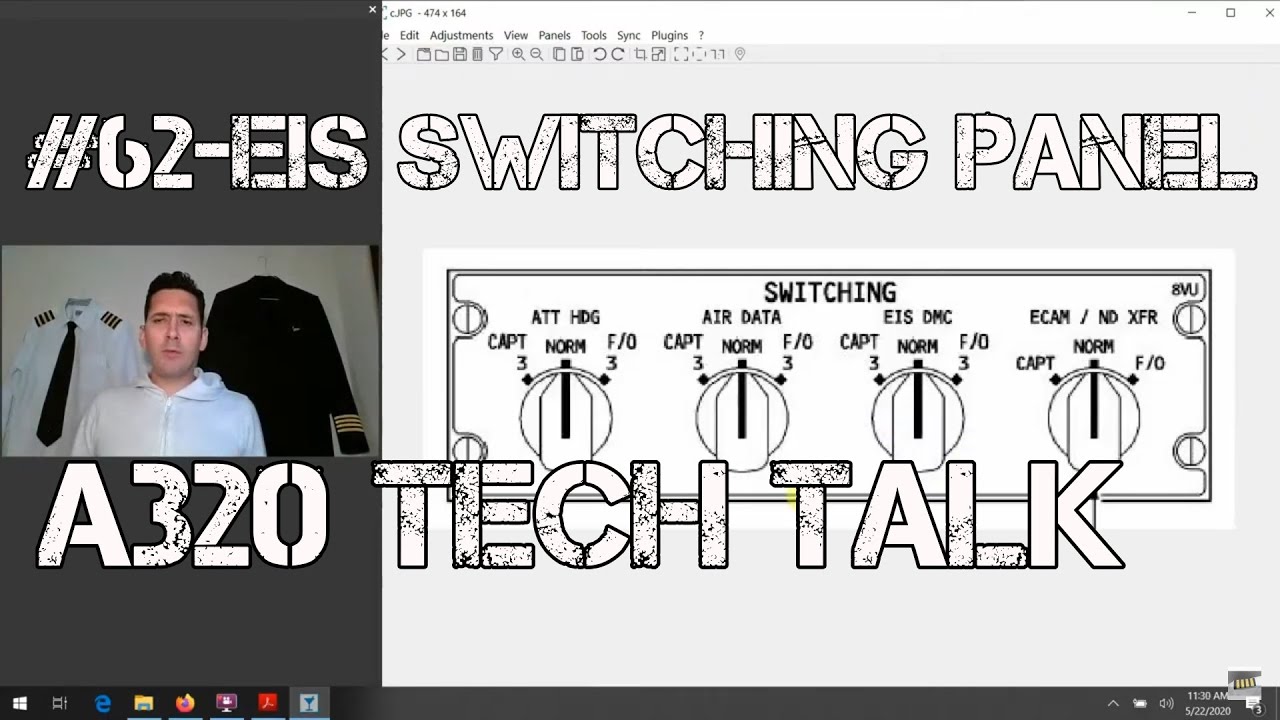The image size is (1280, 720).
Task: Open Task View in the taskbar
Action: coord(59,704)
